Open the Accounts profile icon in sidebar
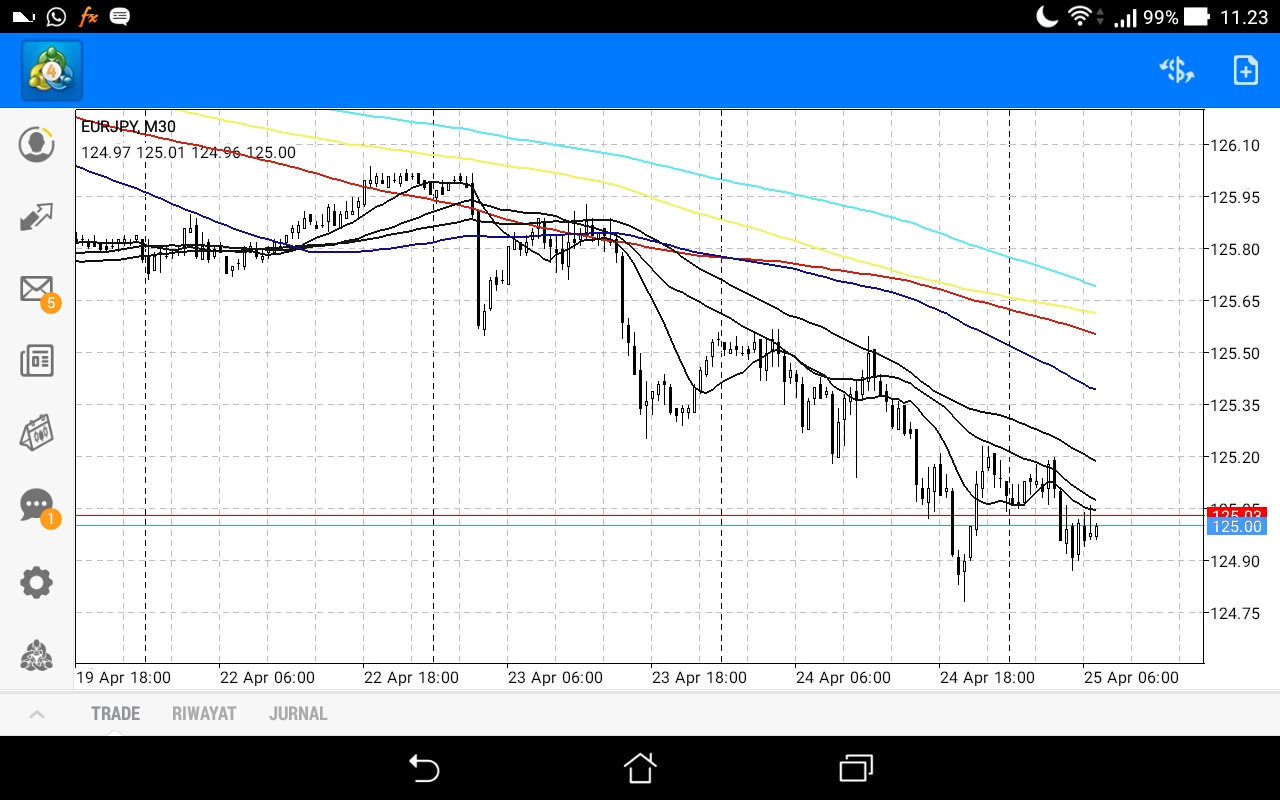 click(36, 144)
